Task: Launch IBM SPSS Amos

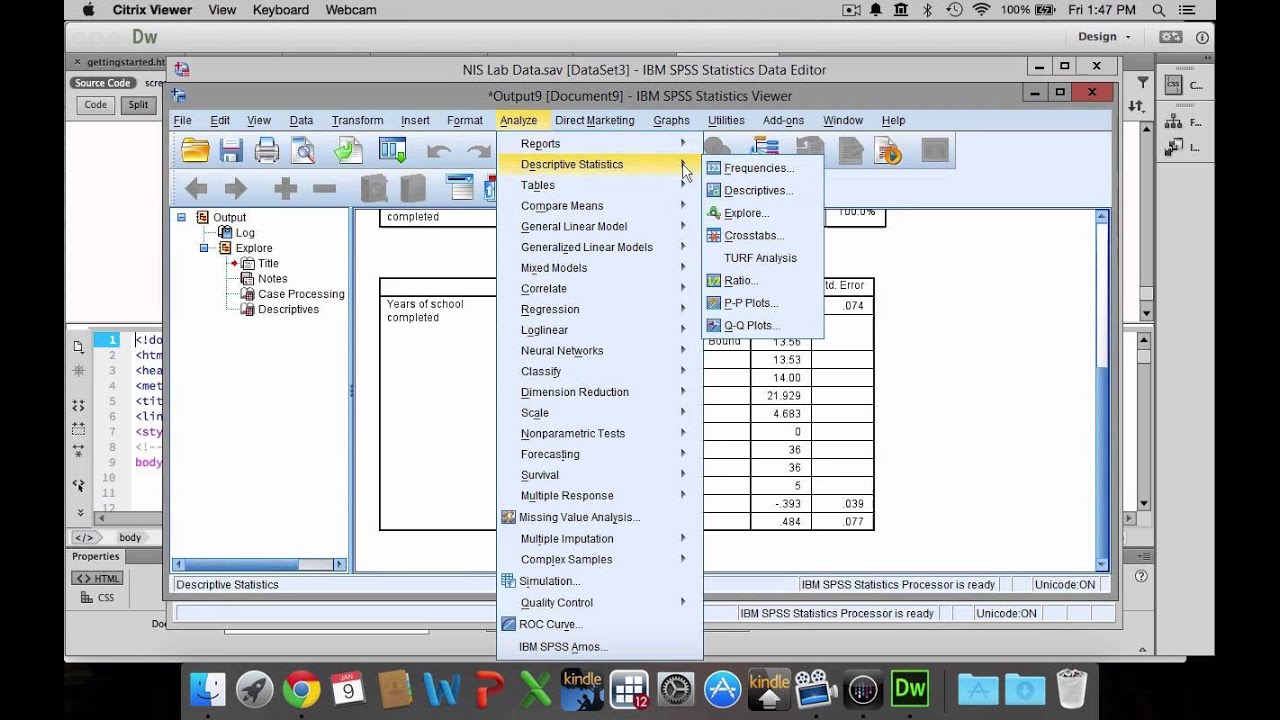Action: point(600,647)
